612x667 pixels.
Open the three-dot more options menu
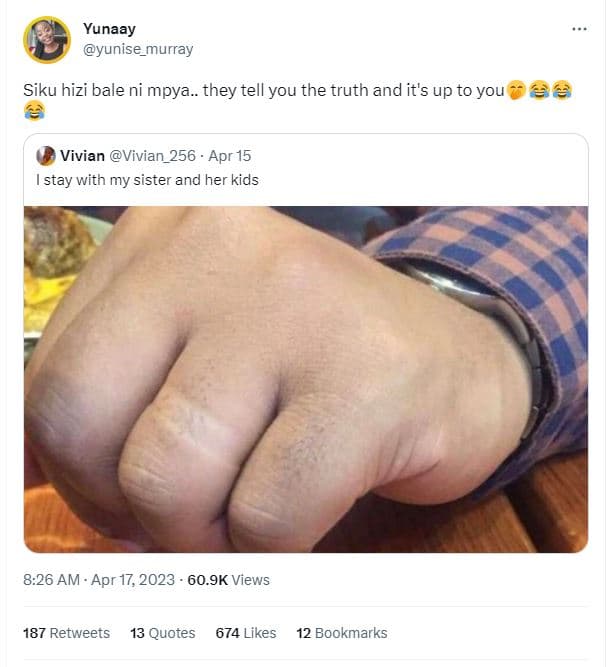[579, 29]
